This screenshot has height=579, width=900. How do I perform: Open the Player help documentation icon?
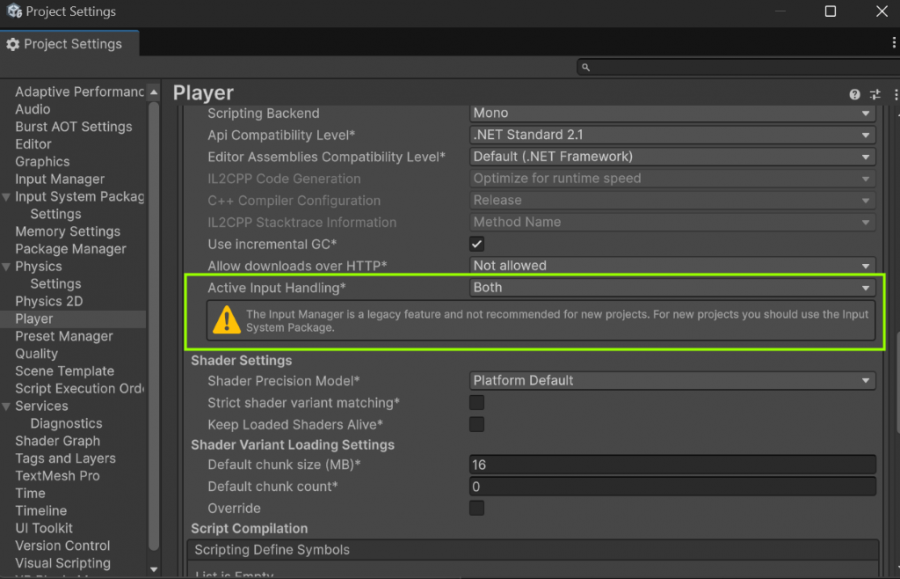pyautogui.click(x=855, y=94)
